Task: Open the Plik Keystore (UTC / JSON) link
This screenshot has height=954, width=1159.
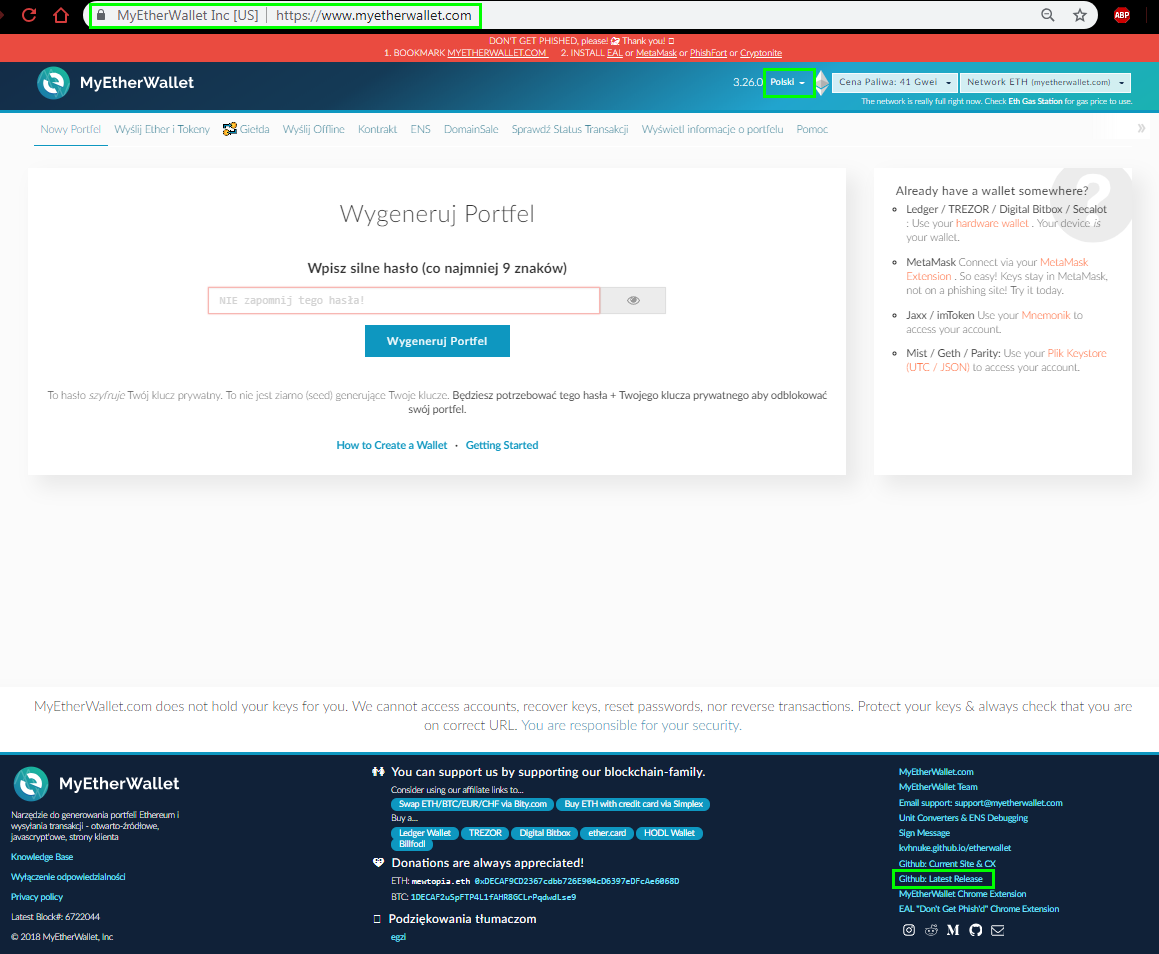Action: (1006, 360)
